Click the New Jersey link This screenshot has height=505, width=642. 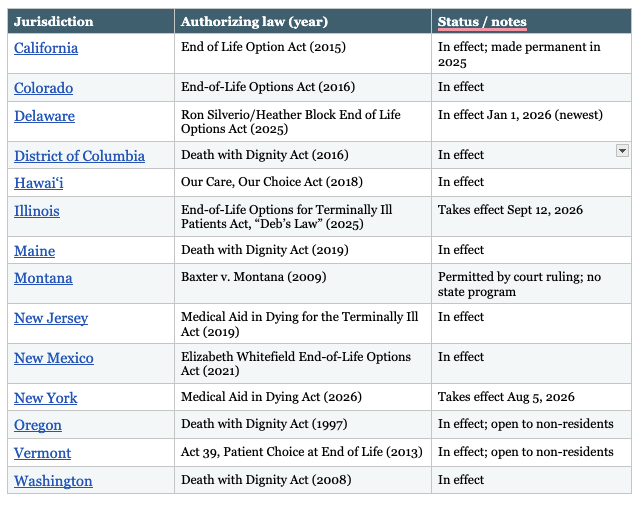[51, 318]
